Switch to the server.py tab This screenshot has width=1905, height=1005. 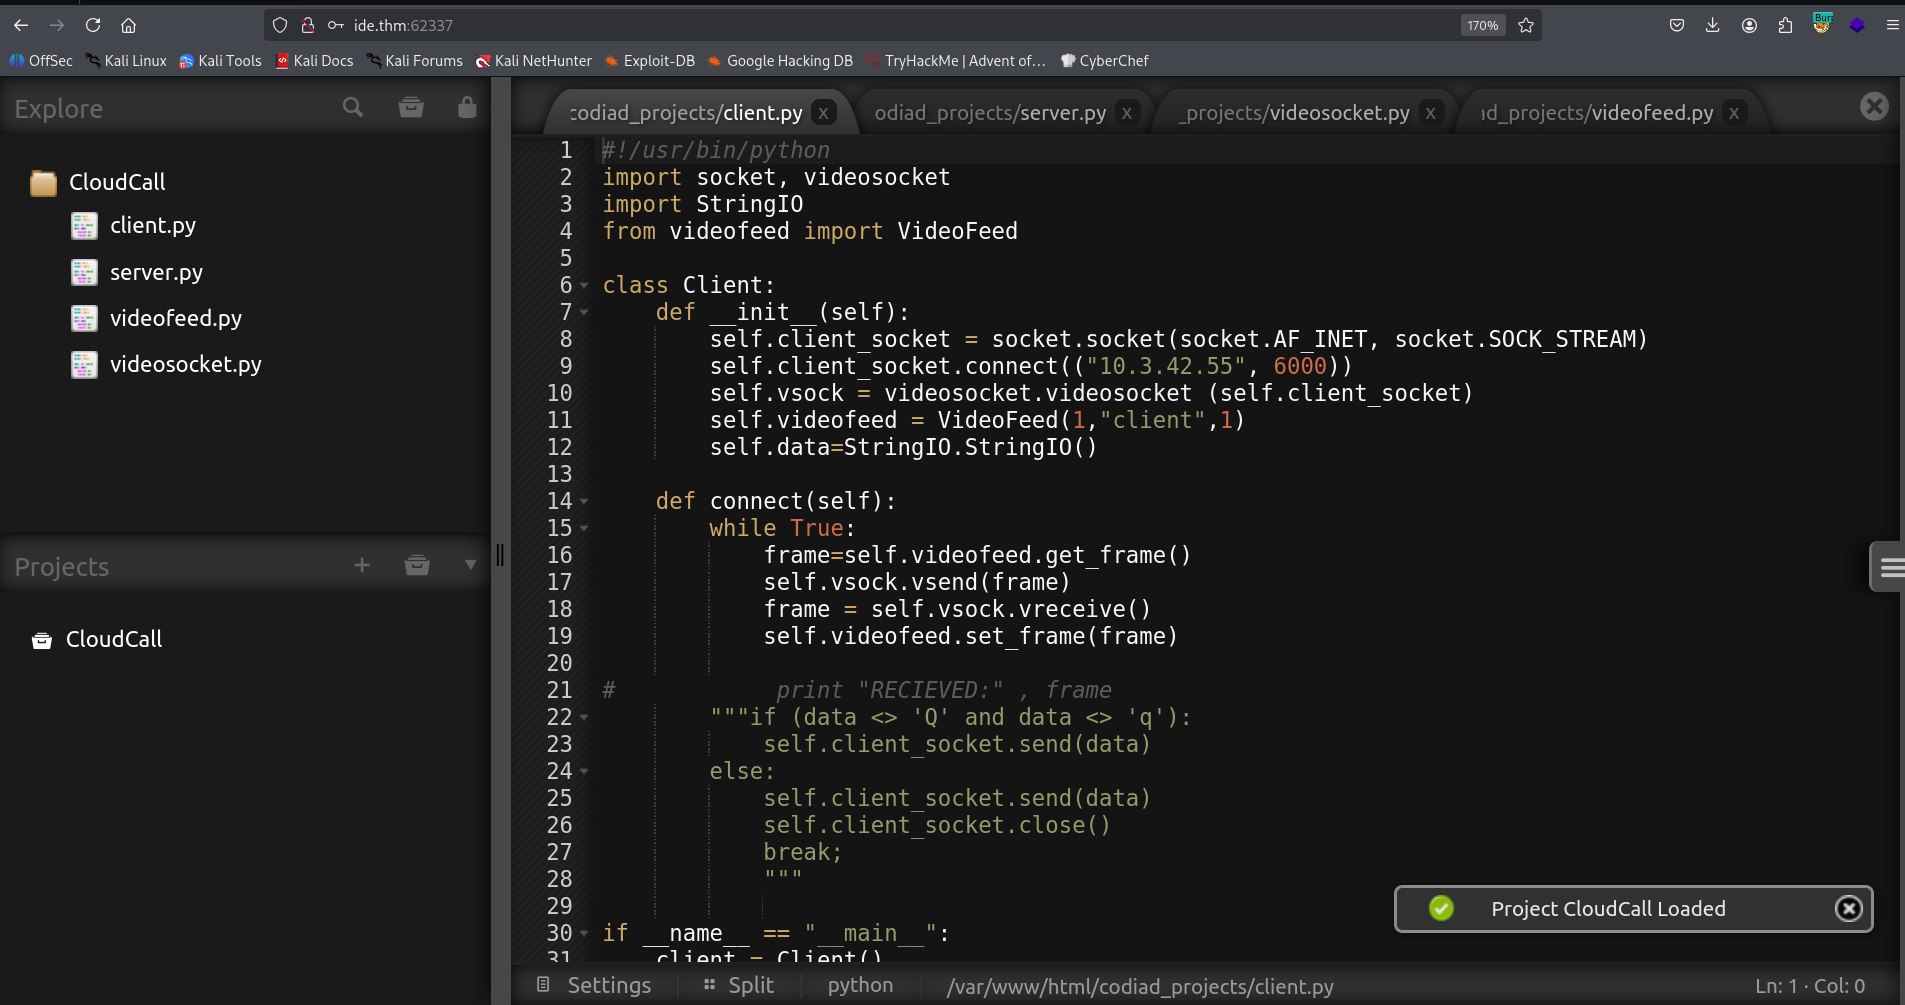point(990,112)
